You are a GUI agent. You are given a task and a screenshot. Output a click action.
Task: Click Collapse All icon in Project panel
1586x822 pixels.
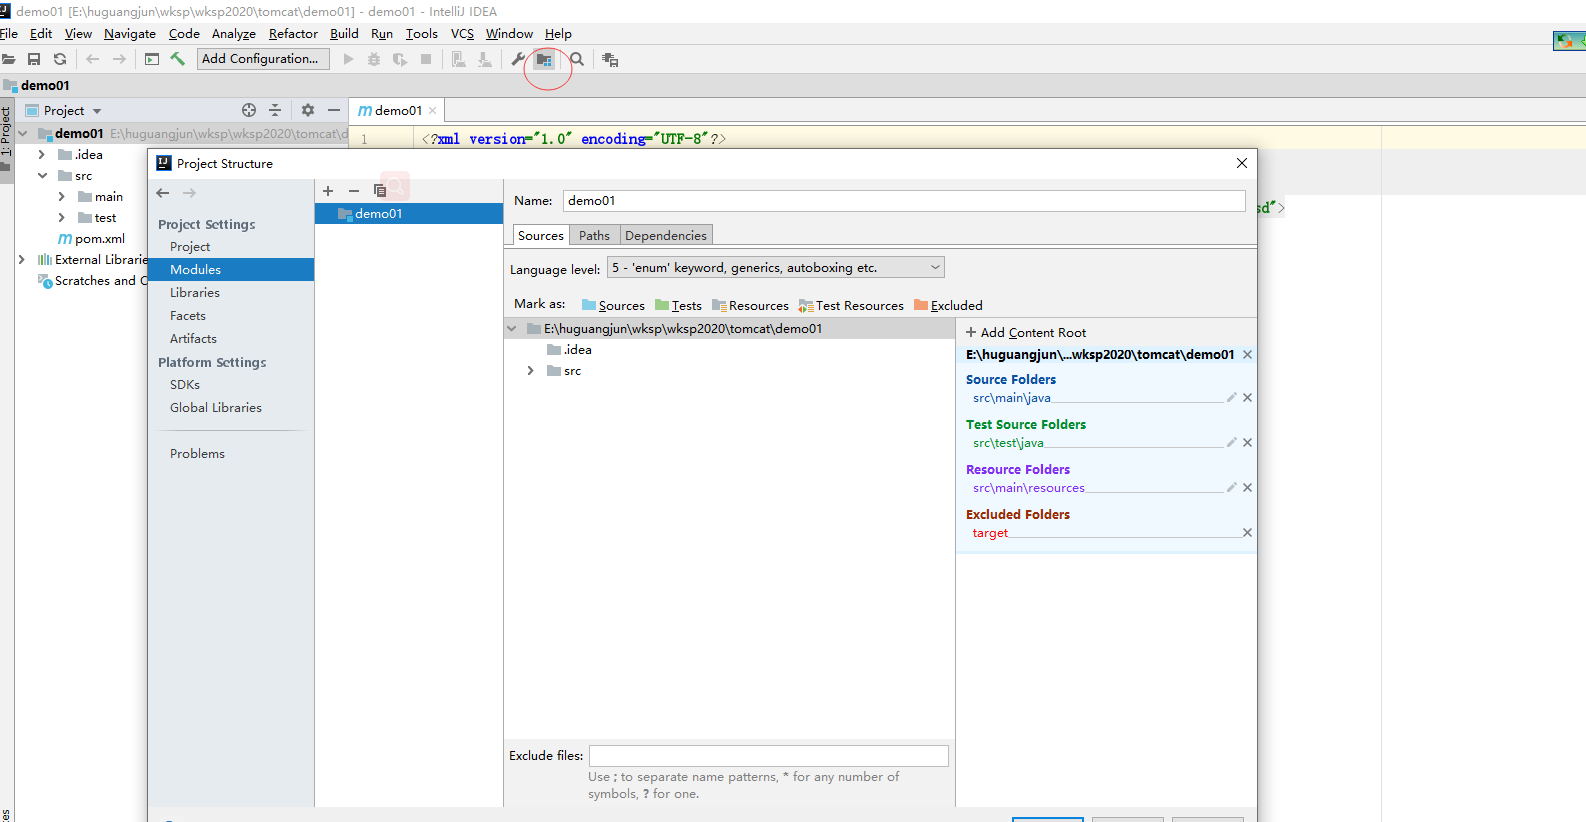coord(275,110)
